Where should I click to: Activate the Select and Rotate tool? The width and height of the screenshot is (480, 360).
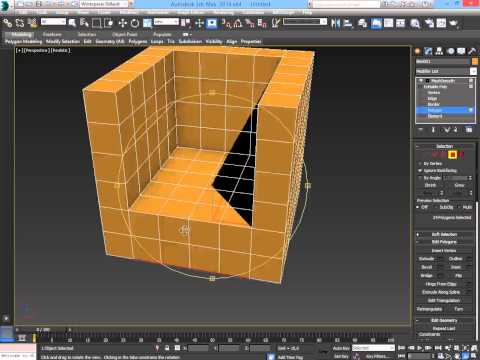tap(135, 23)
